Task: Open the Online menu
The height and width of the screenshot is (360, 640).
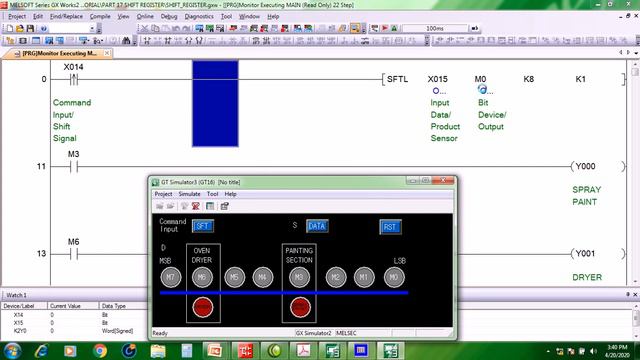Action: pyautogui.click(x=145, y=16)
